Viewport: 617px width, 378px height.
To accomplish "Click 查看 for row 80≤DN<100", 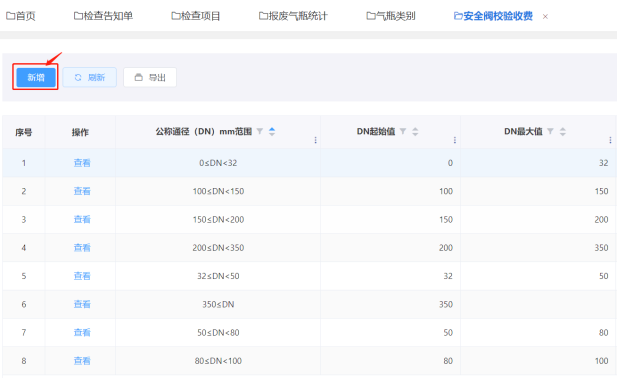I will [x=82, y=361].
